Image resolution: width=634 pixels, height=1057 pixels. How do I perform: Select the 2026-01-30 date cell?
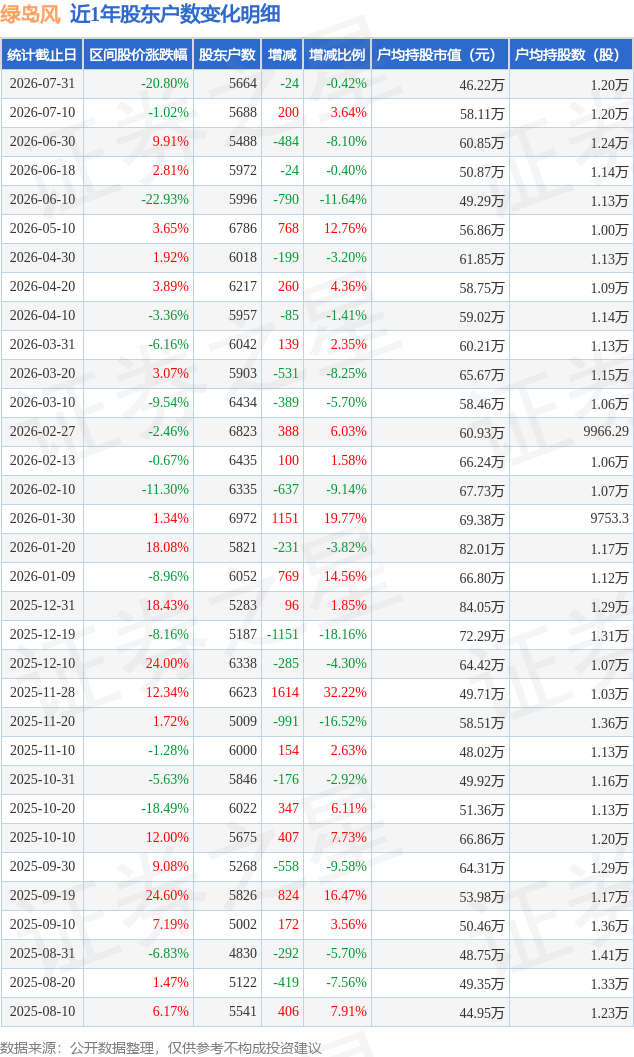pyautogui.click(x=42, y=518)
